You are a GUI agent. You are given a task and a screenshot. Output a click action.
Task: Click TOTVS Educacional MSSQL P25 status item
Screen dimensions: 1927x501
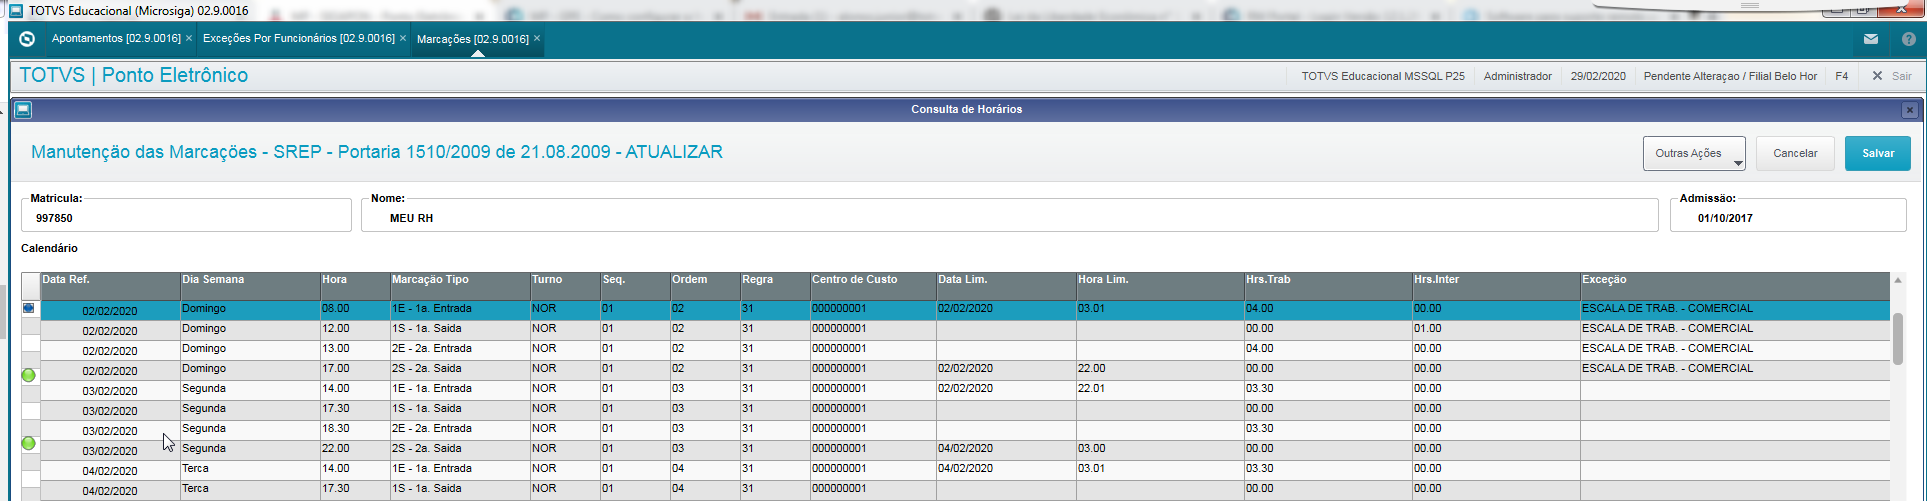coord(1383,76)
